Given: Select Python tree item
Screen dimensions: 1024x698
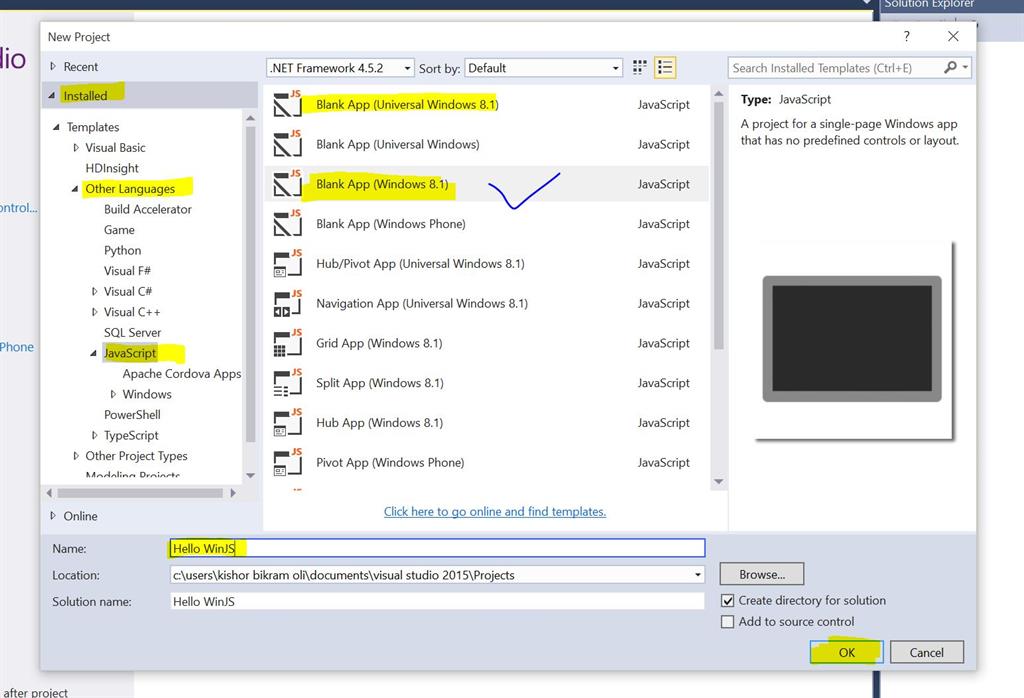Looking at the screenshot, I should tap(122, 250).
